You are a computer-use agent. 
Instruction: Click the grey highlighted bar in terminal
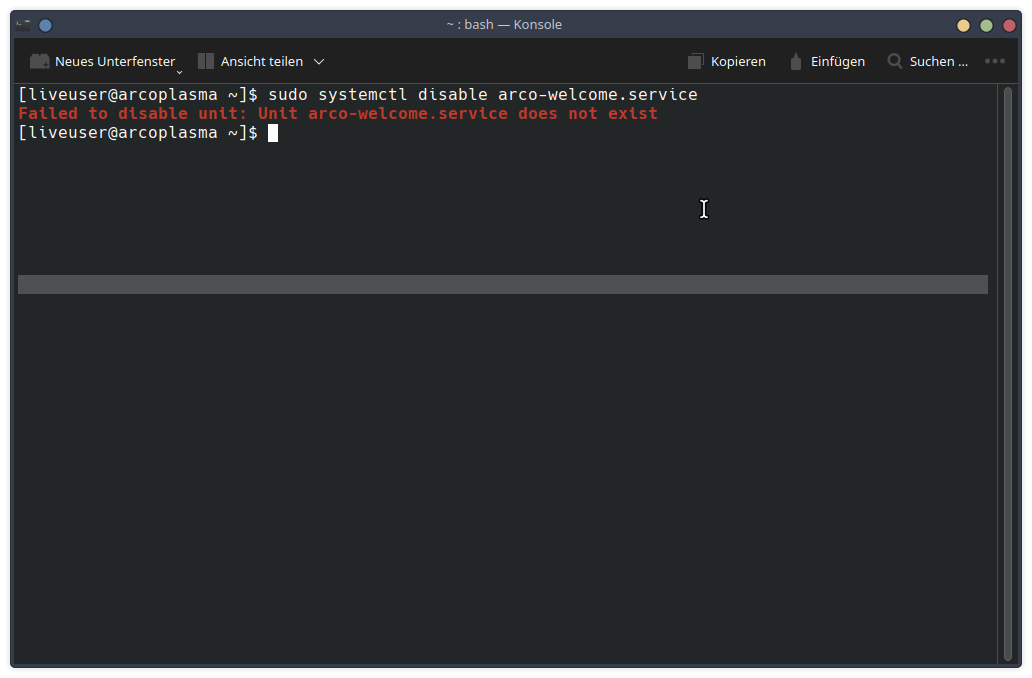(502, 285)
